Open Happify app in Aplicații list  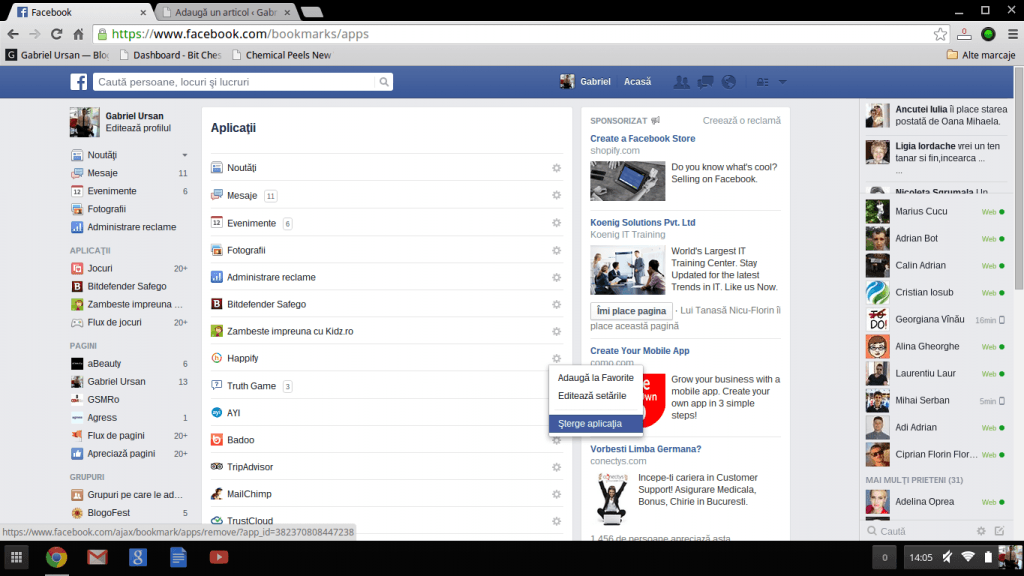pos(242,358)
